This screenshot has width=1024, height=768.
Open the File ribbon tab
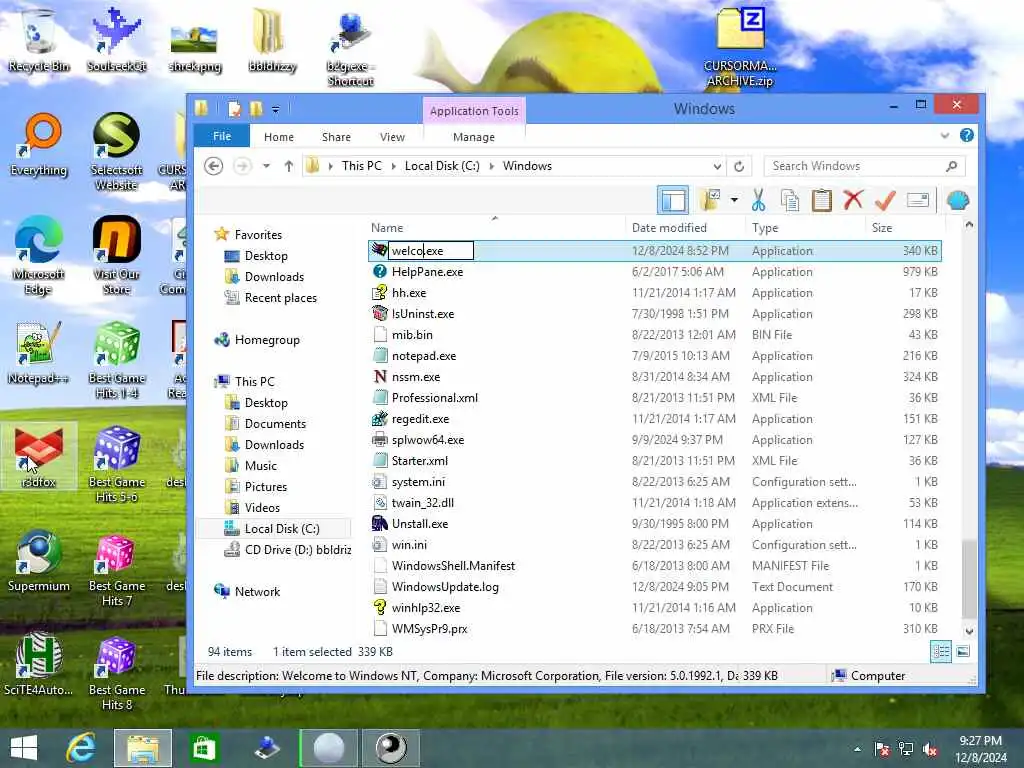click(222, 136)
